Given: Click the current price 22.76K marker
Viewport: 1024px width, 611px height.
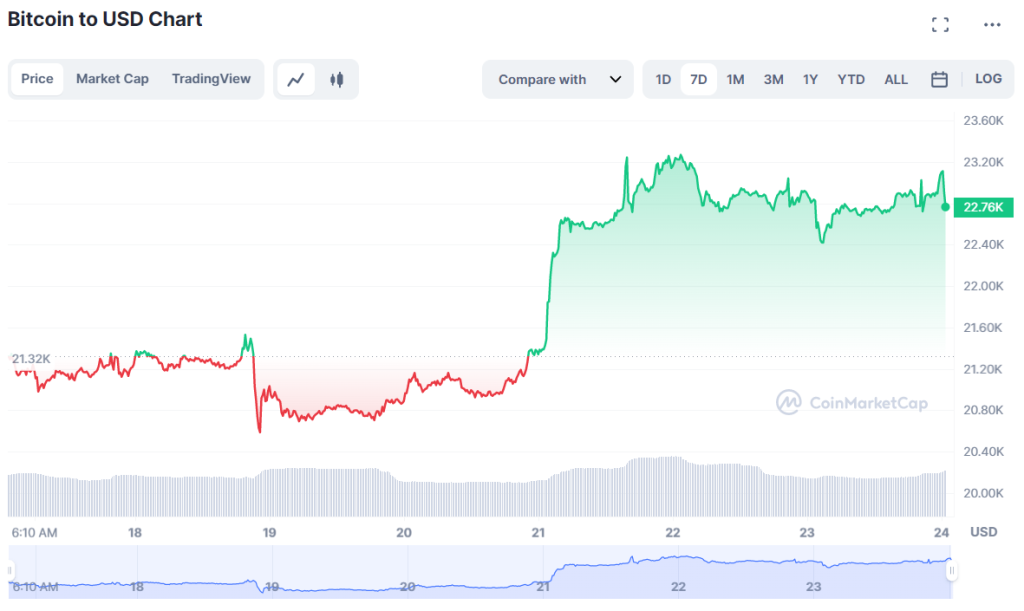Looking at the screenshot, I should 984,207.
